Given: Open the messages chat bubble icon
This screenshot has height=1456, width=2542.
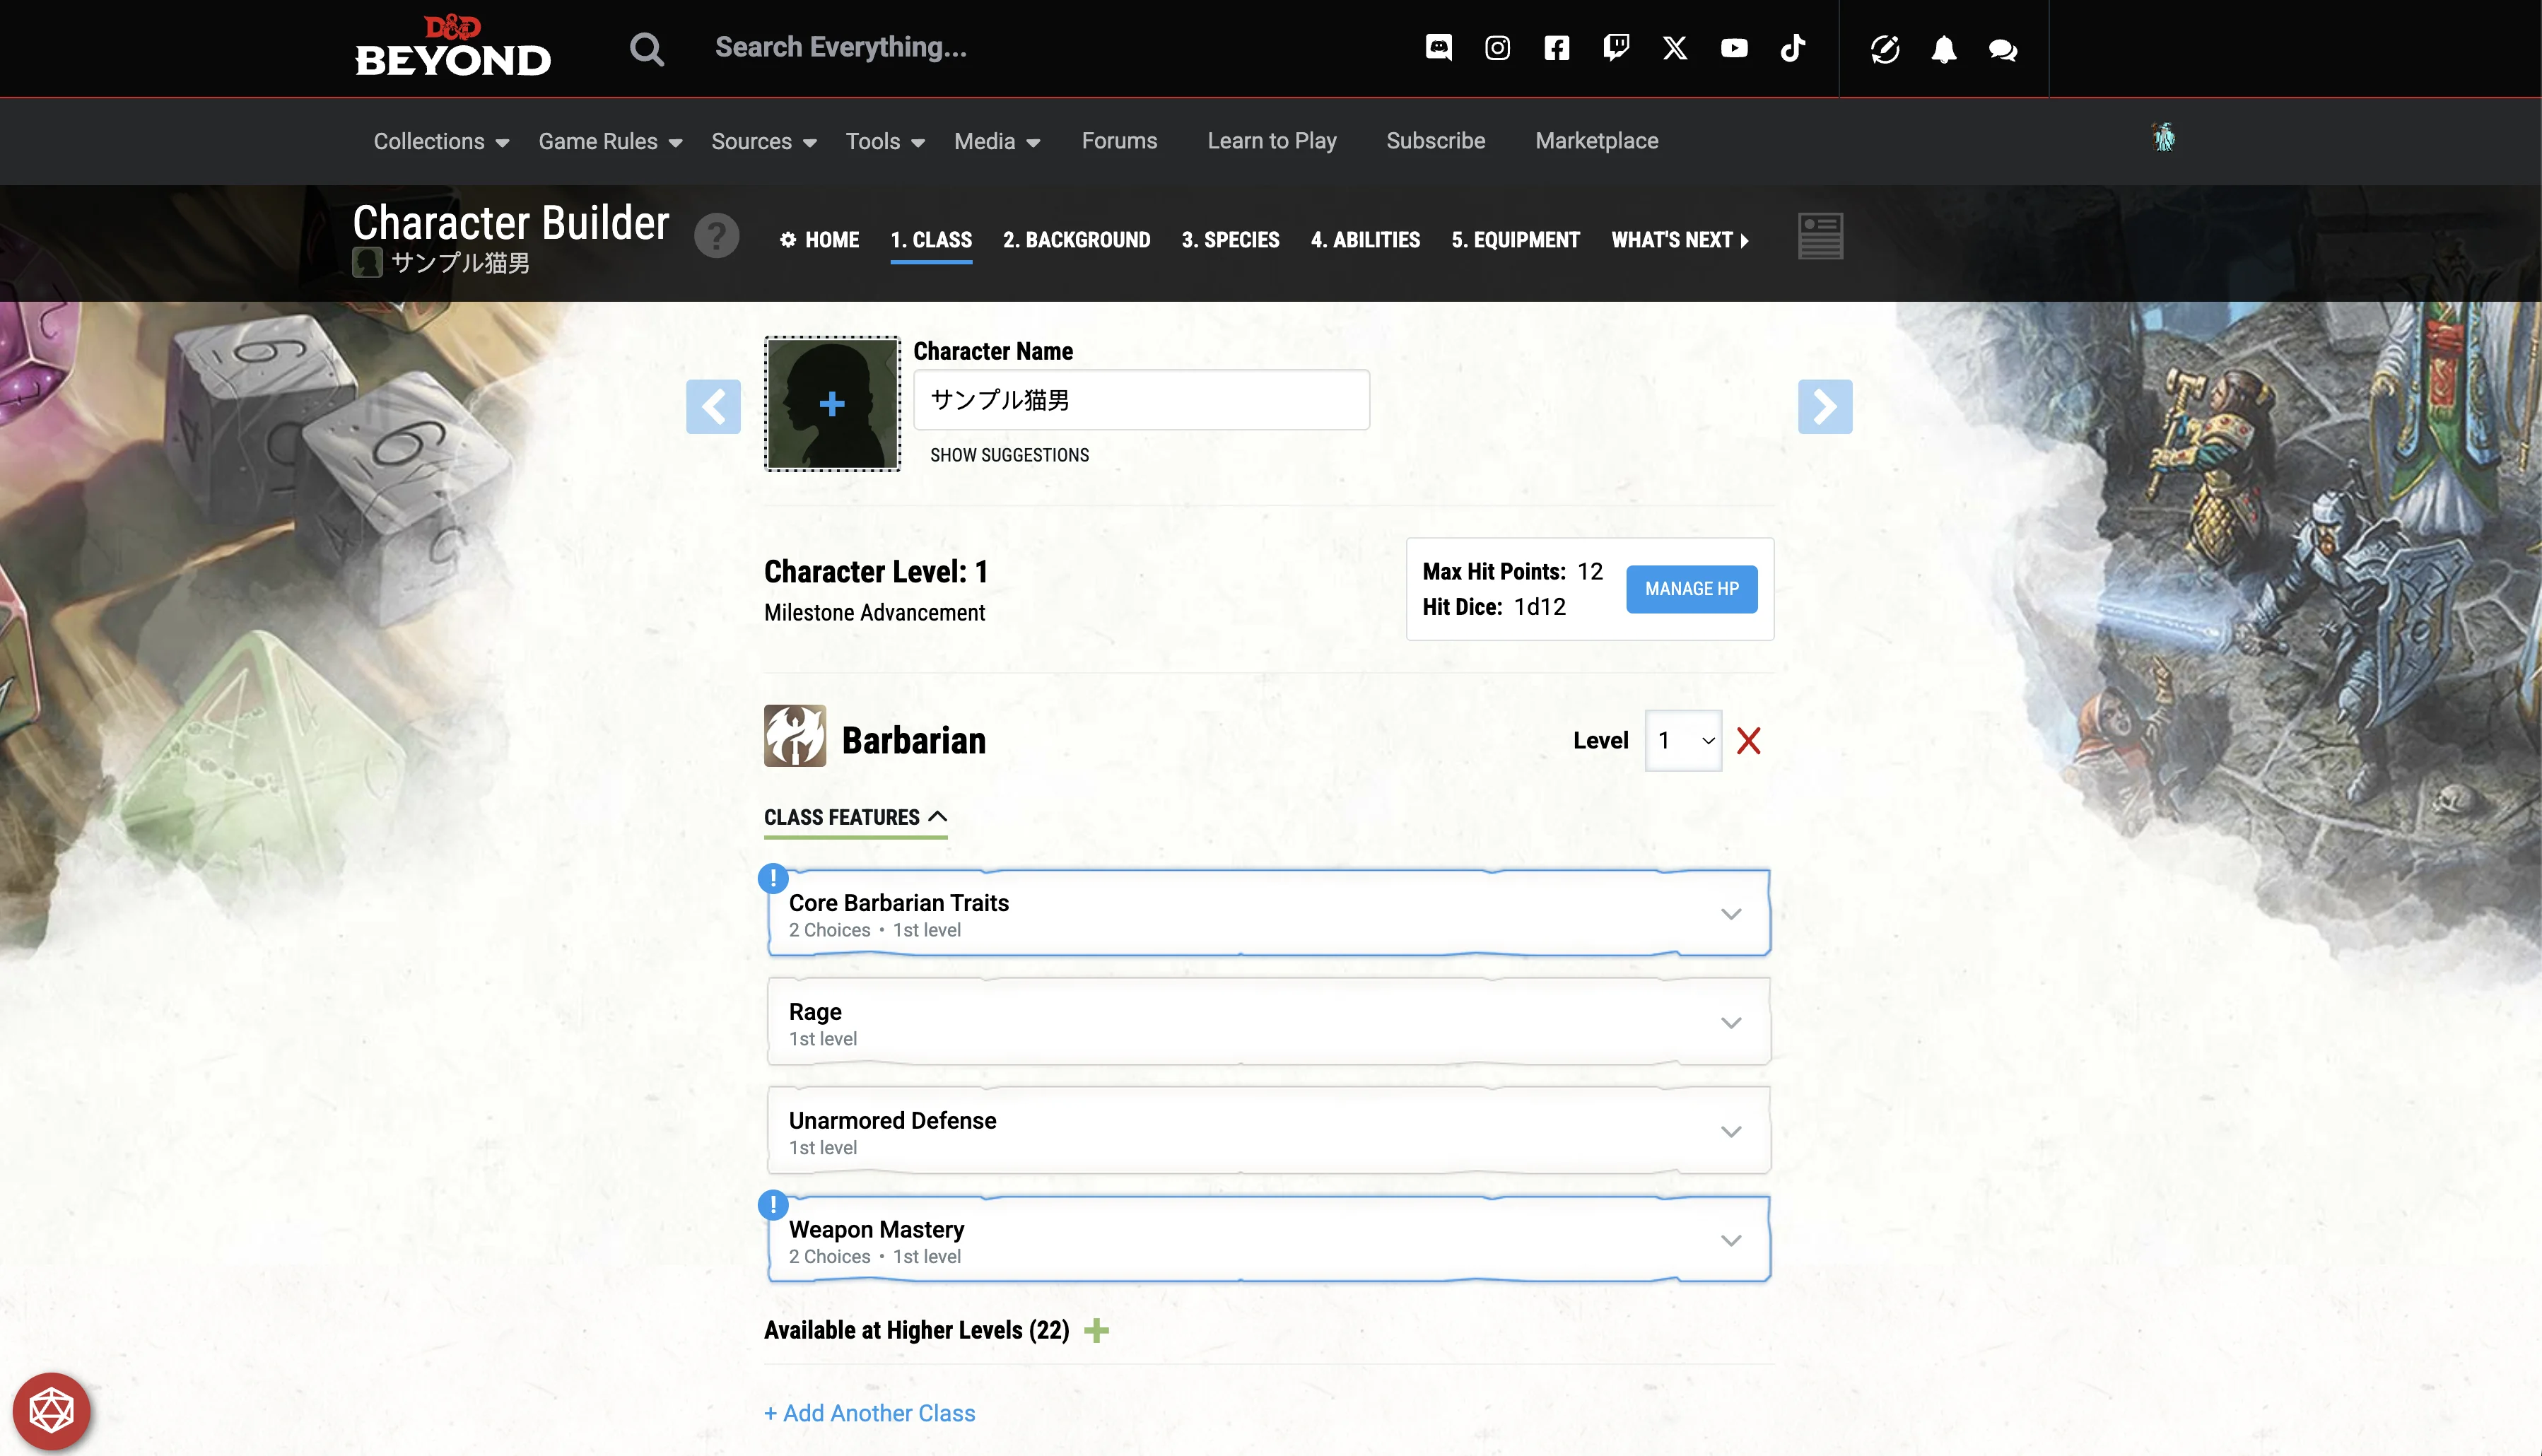Looking at the screenshot, I should tap(2002, 50).
